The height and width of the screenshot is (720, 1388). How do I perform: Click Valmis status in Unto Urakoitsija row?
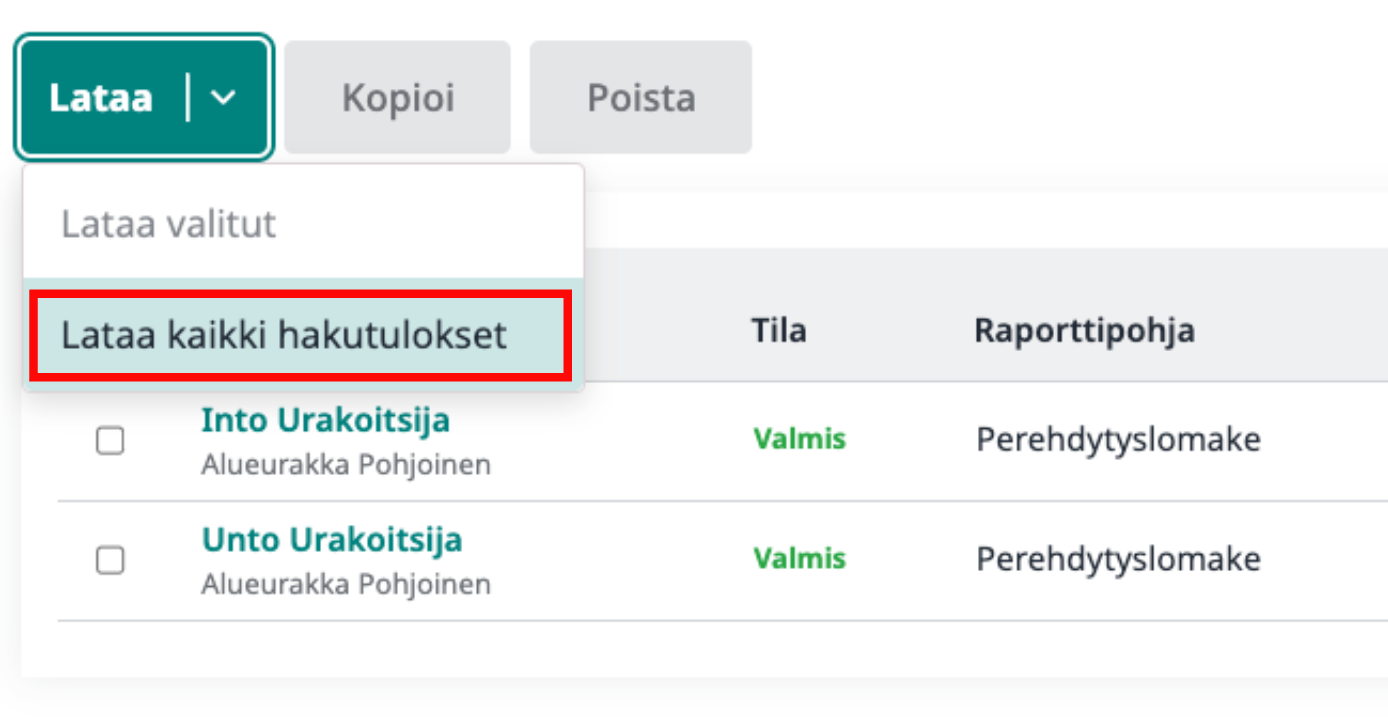coord(800,558)
